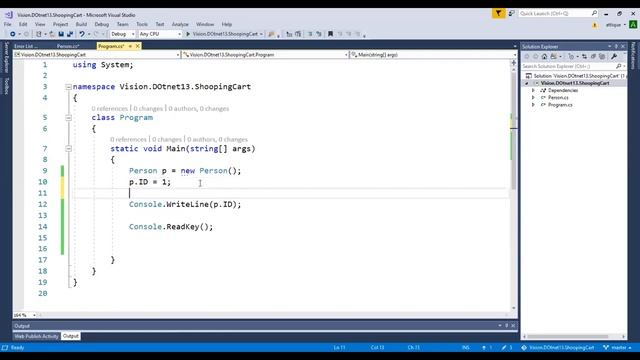The height and width of the screenshot is (360, 640).
Task: Pin the Program.cs tab
Action: coord(130,46)
